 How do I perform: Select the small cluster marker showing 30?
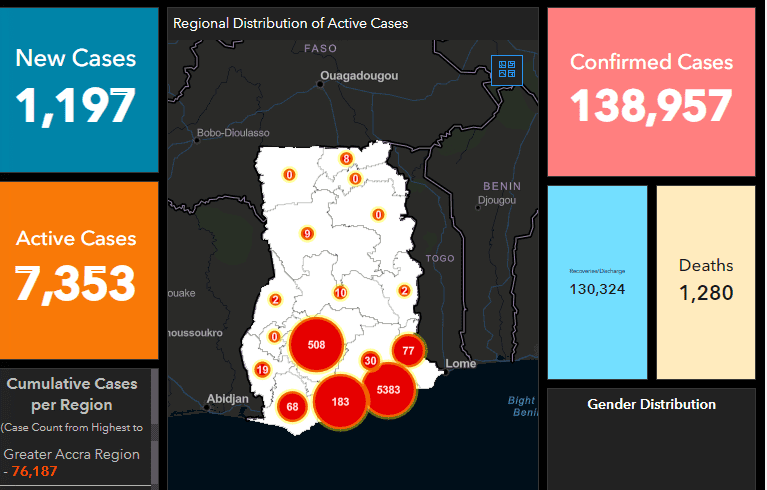pyautogui.click(x=370, y=361)
